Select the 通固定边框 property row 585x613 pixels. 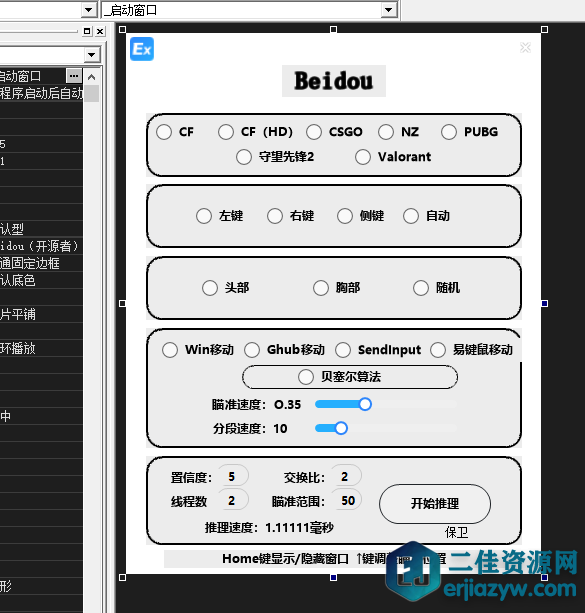point(41,263)
